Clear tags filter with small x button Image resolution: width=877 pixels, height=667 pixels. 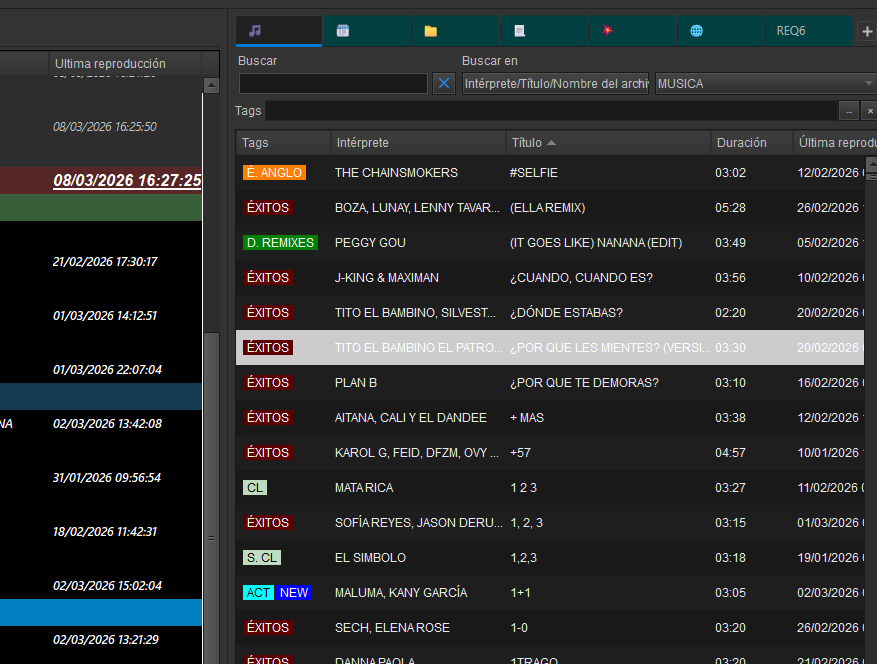tap(869, 111)
